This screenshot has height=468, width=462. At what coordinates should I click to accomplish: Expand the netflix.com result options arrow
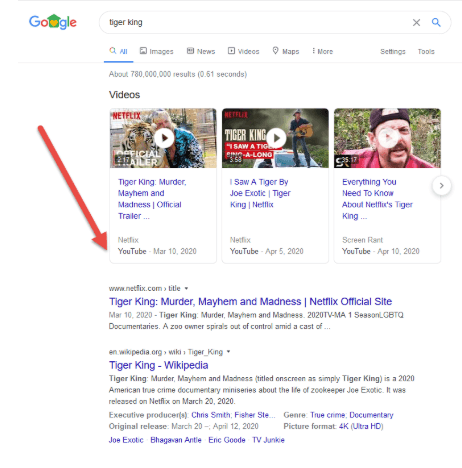pyautogui.click(x=186, y=288)
